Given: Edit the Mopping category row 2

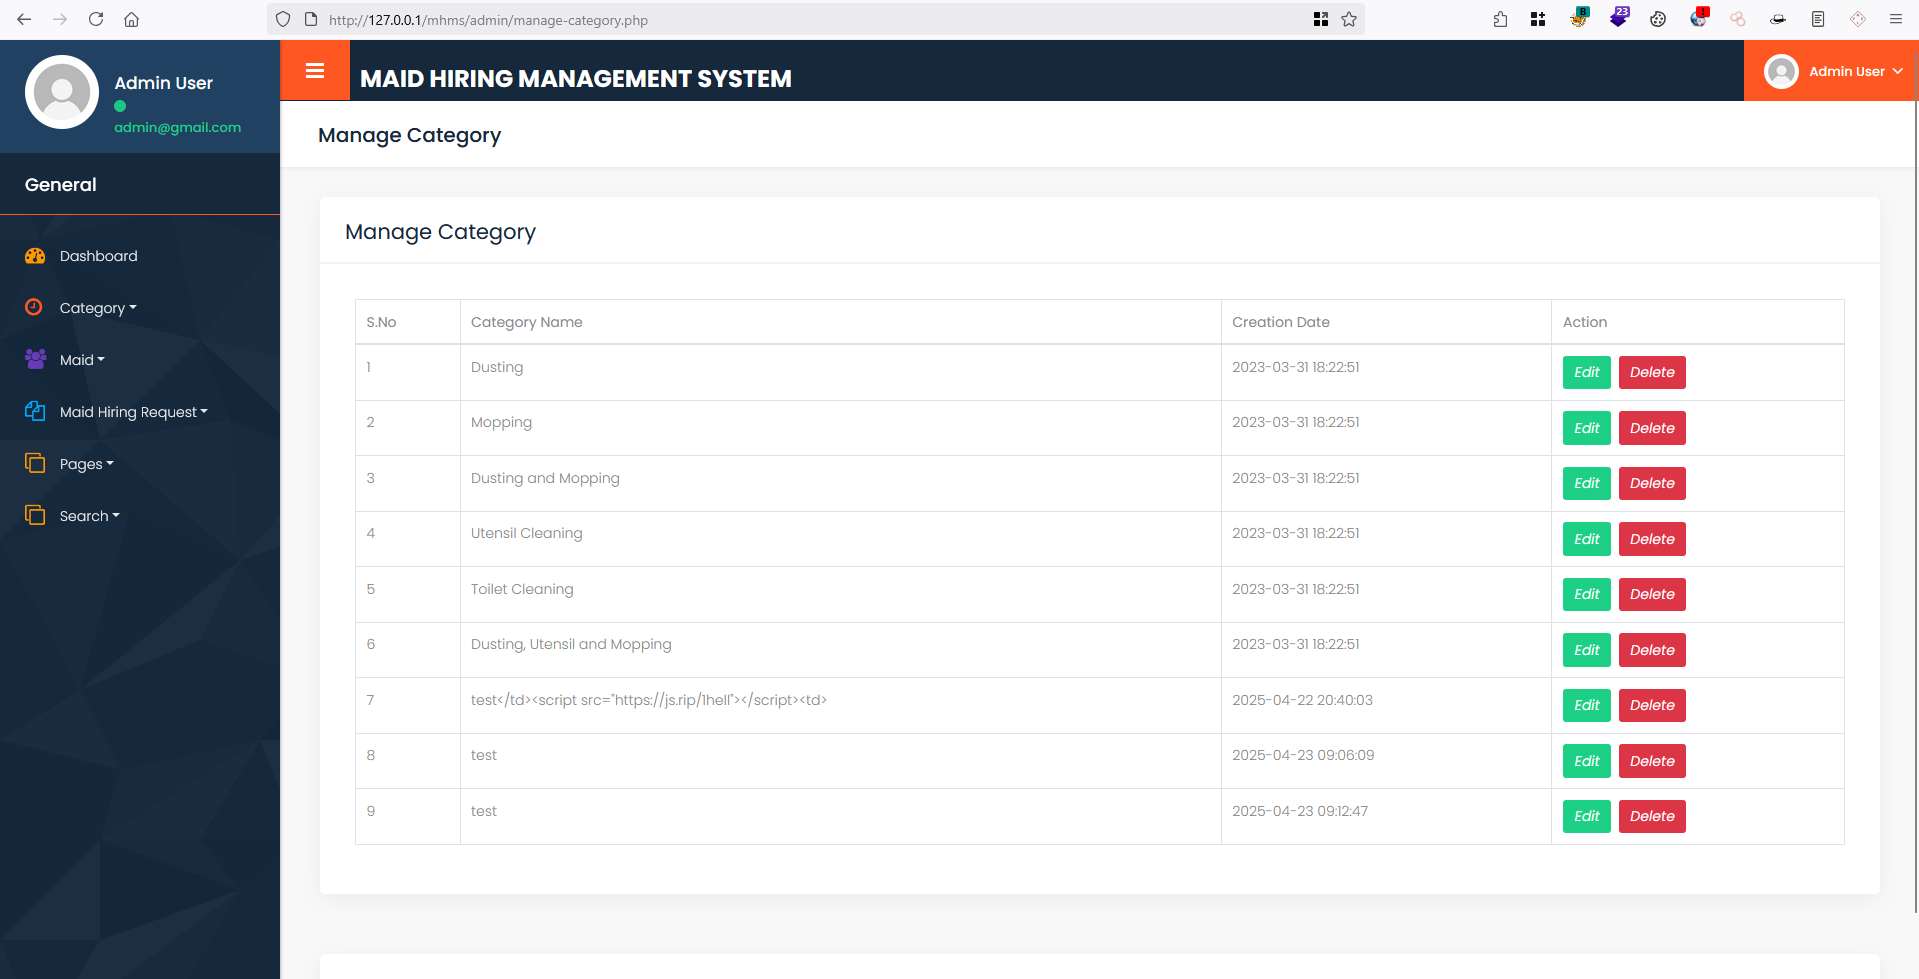Looking at the screenshot, I should [x=1587, y=428].
